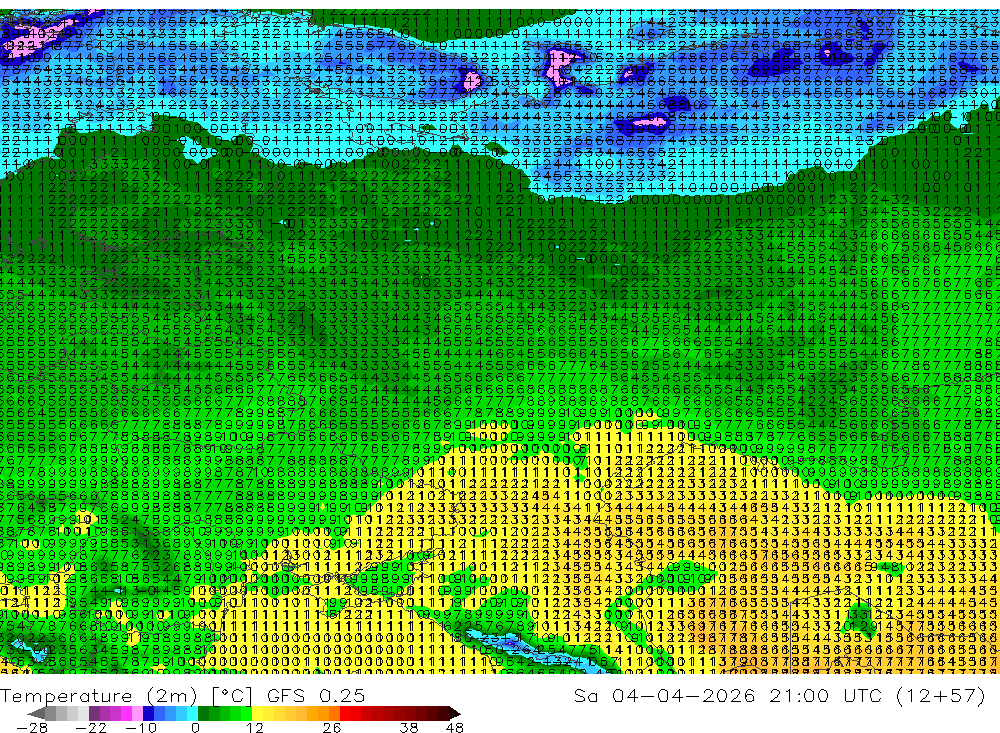Click the 'Sa 04-04-2026' date text
1000x733 pixels.
click(664, 695)
